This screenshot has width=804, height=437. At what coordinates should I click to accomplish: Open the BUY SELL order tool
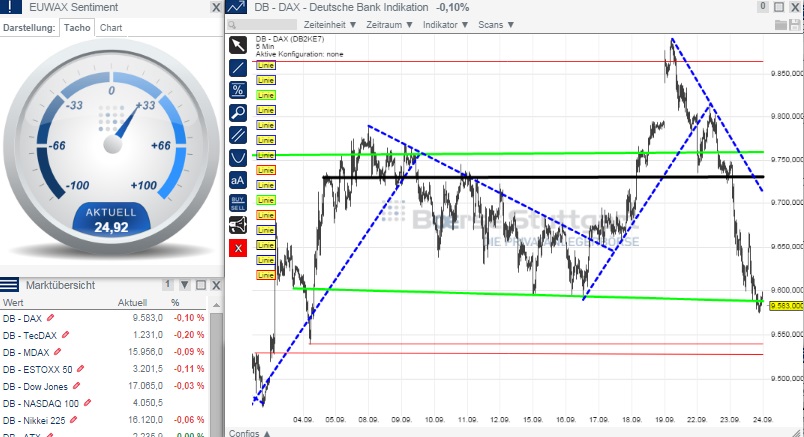click(238, 203)
